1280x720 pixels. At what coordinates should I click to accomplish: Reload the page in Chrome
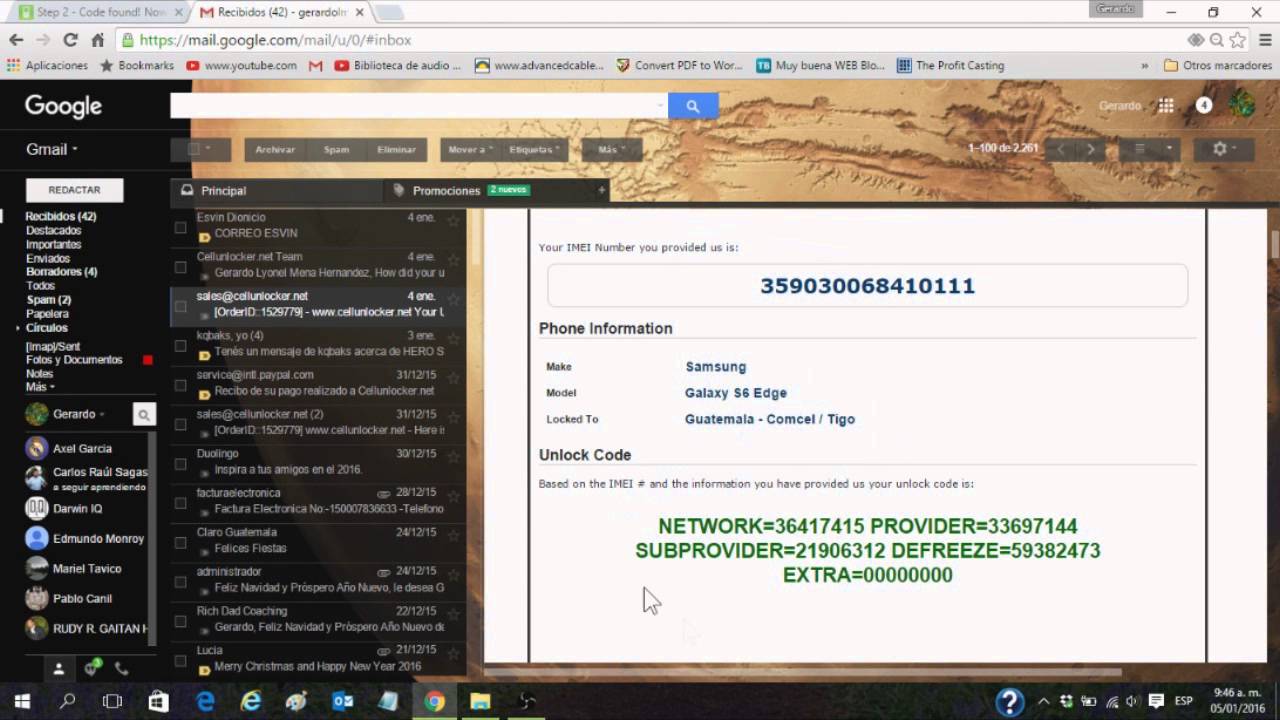tap(70, 40)
